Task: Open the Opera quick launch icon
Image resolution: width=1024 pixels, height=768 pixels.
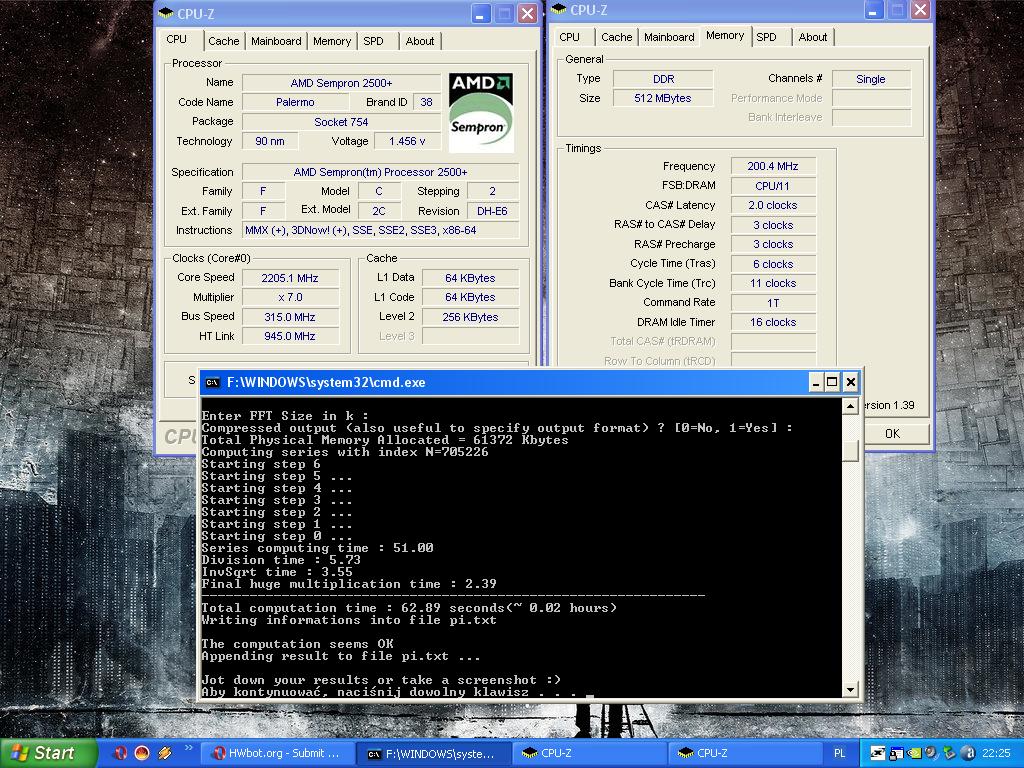Action: click(x=120, y=753)
